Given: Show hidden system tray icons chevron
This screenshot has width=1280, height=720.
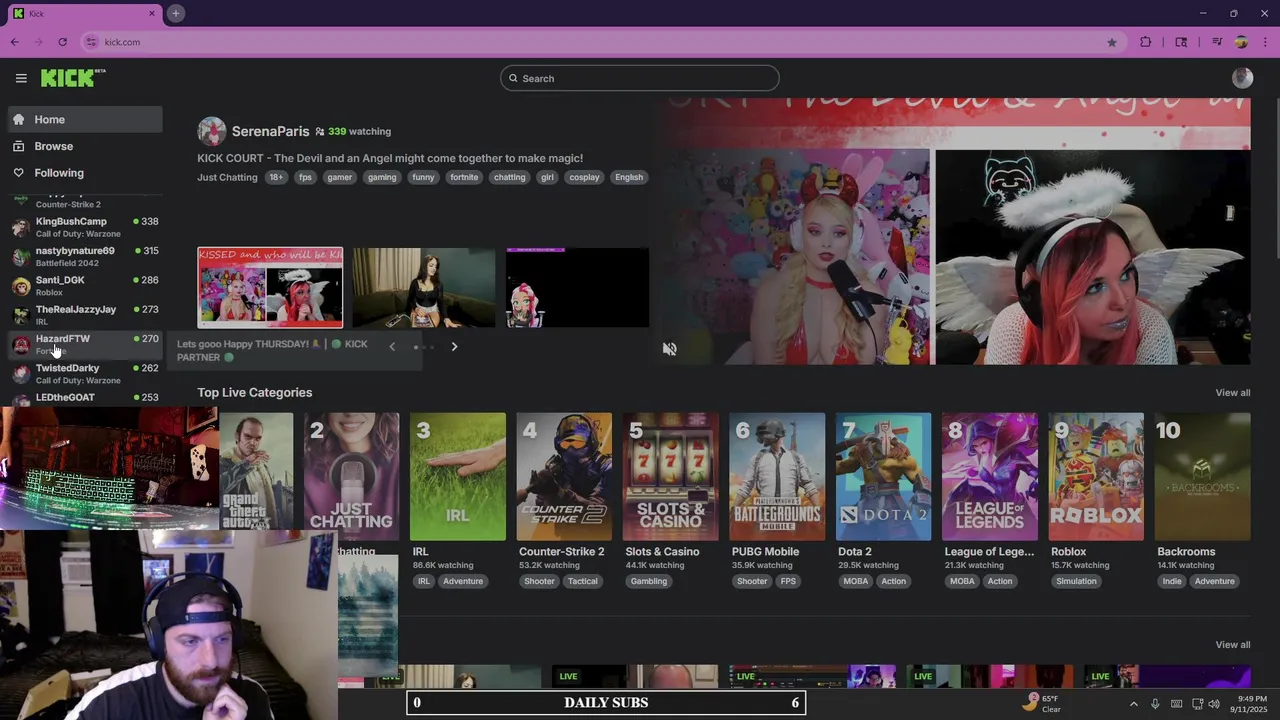Looking at the screenshot, I should 1133,704.
